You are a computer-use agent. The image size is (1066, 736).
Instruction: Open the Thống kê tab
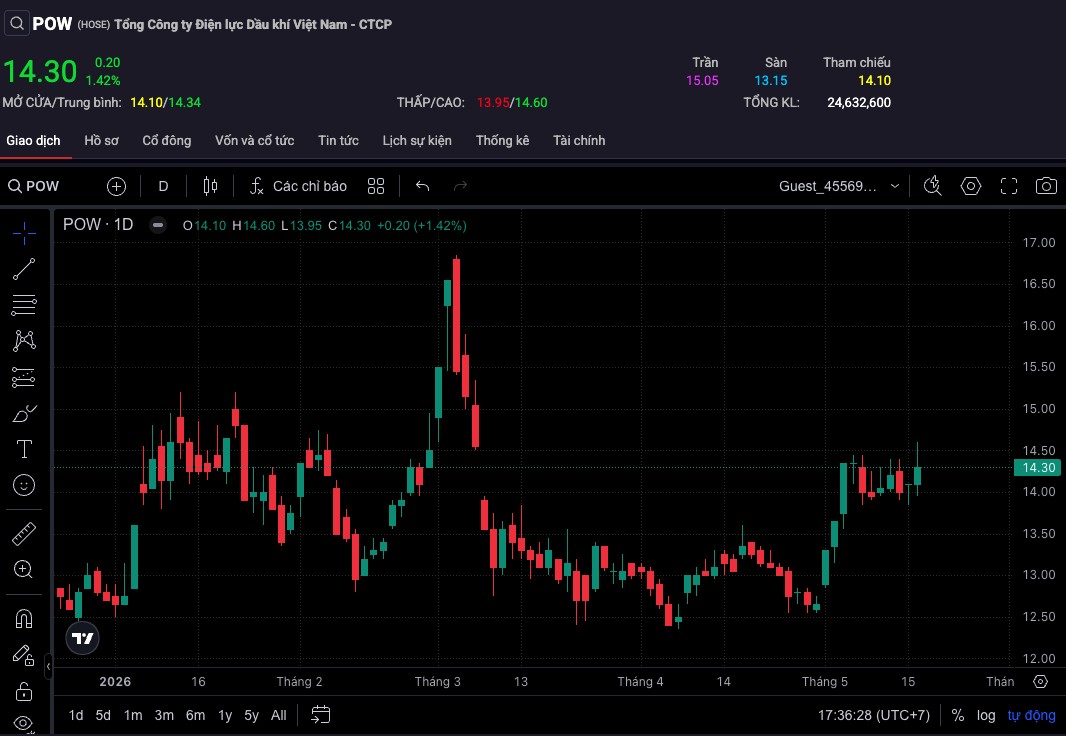point(502,141)
